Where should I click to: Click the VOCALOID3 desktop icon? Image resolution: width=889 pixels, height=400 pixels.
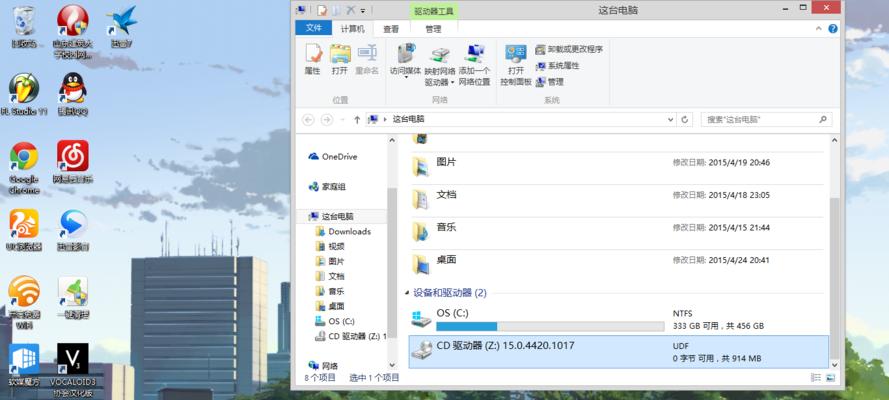(x=72, y=371)
